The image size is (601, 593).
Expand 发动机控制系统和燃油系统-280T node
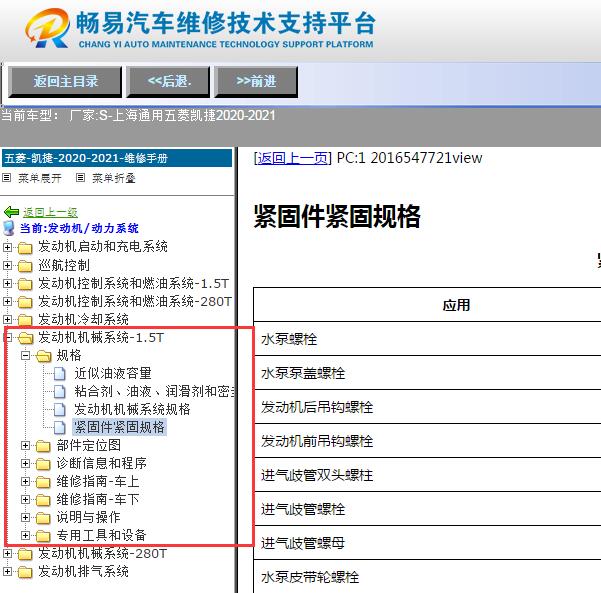pyautogui.click(x=7, y=301)
